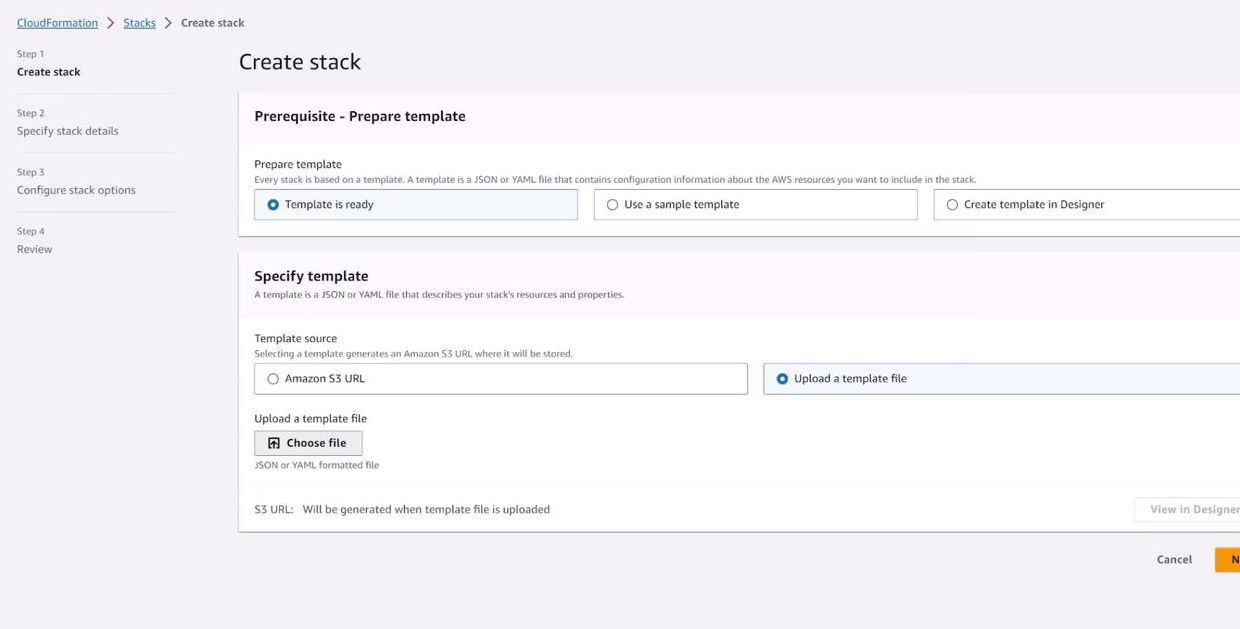Open the template in View in Designer
The height and width of the screenshot is (629, 1240).
(1196, 509)
